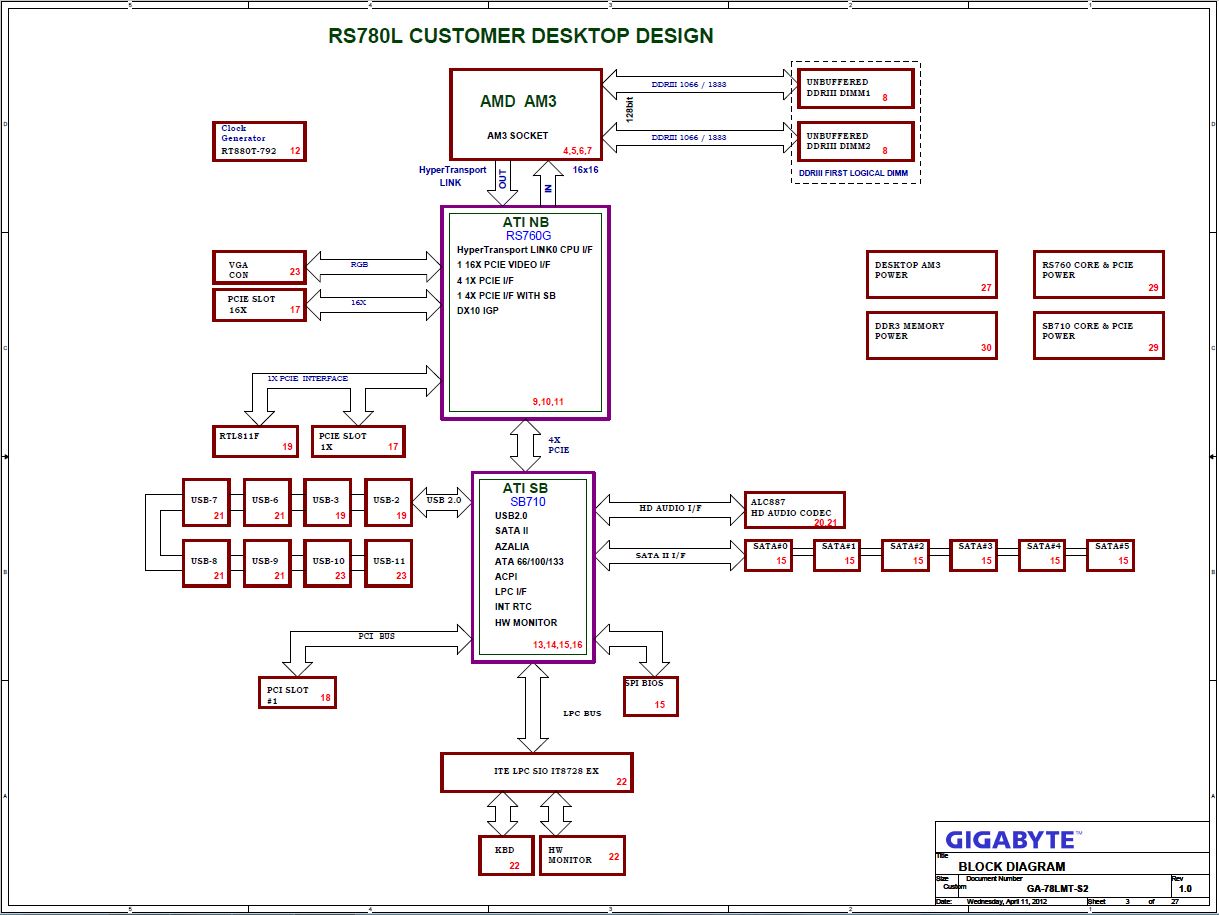Select the PCIE SLOT 1X box
This screenshot has height=915, width=1219.
(x=358, y=441)
